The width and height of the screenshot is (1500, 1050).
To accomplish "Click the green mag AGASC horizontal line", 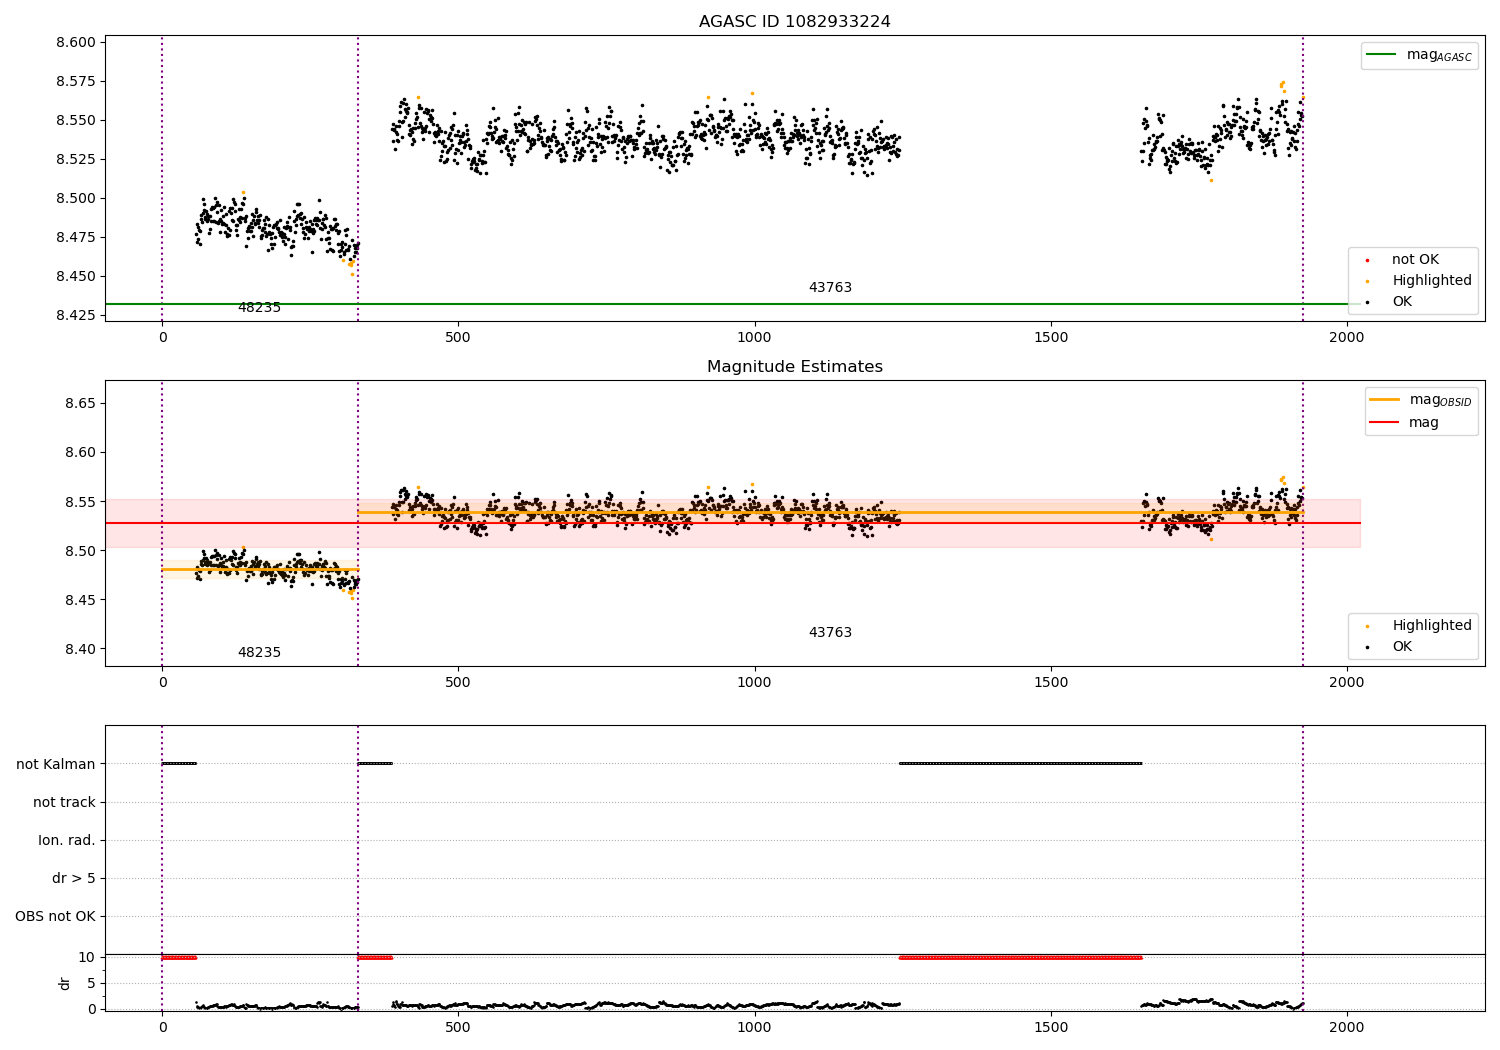I will click(732, 304).
